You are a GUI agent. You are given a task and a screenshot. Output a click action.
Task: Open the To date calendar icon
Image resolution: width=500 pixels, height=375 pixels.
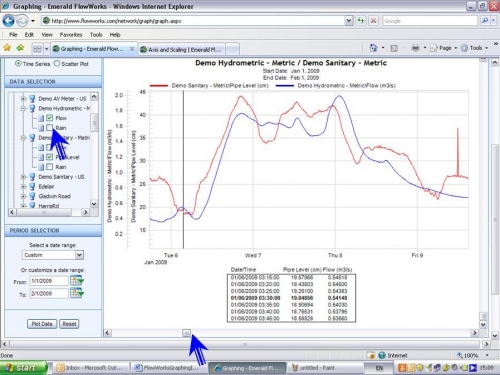77,293
